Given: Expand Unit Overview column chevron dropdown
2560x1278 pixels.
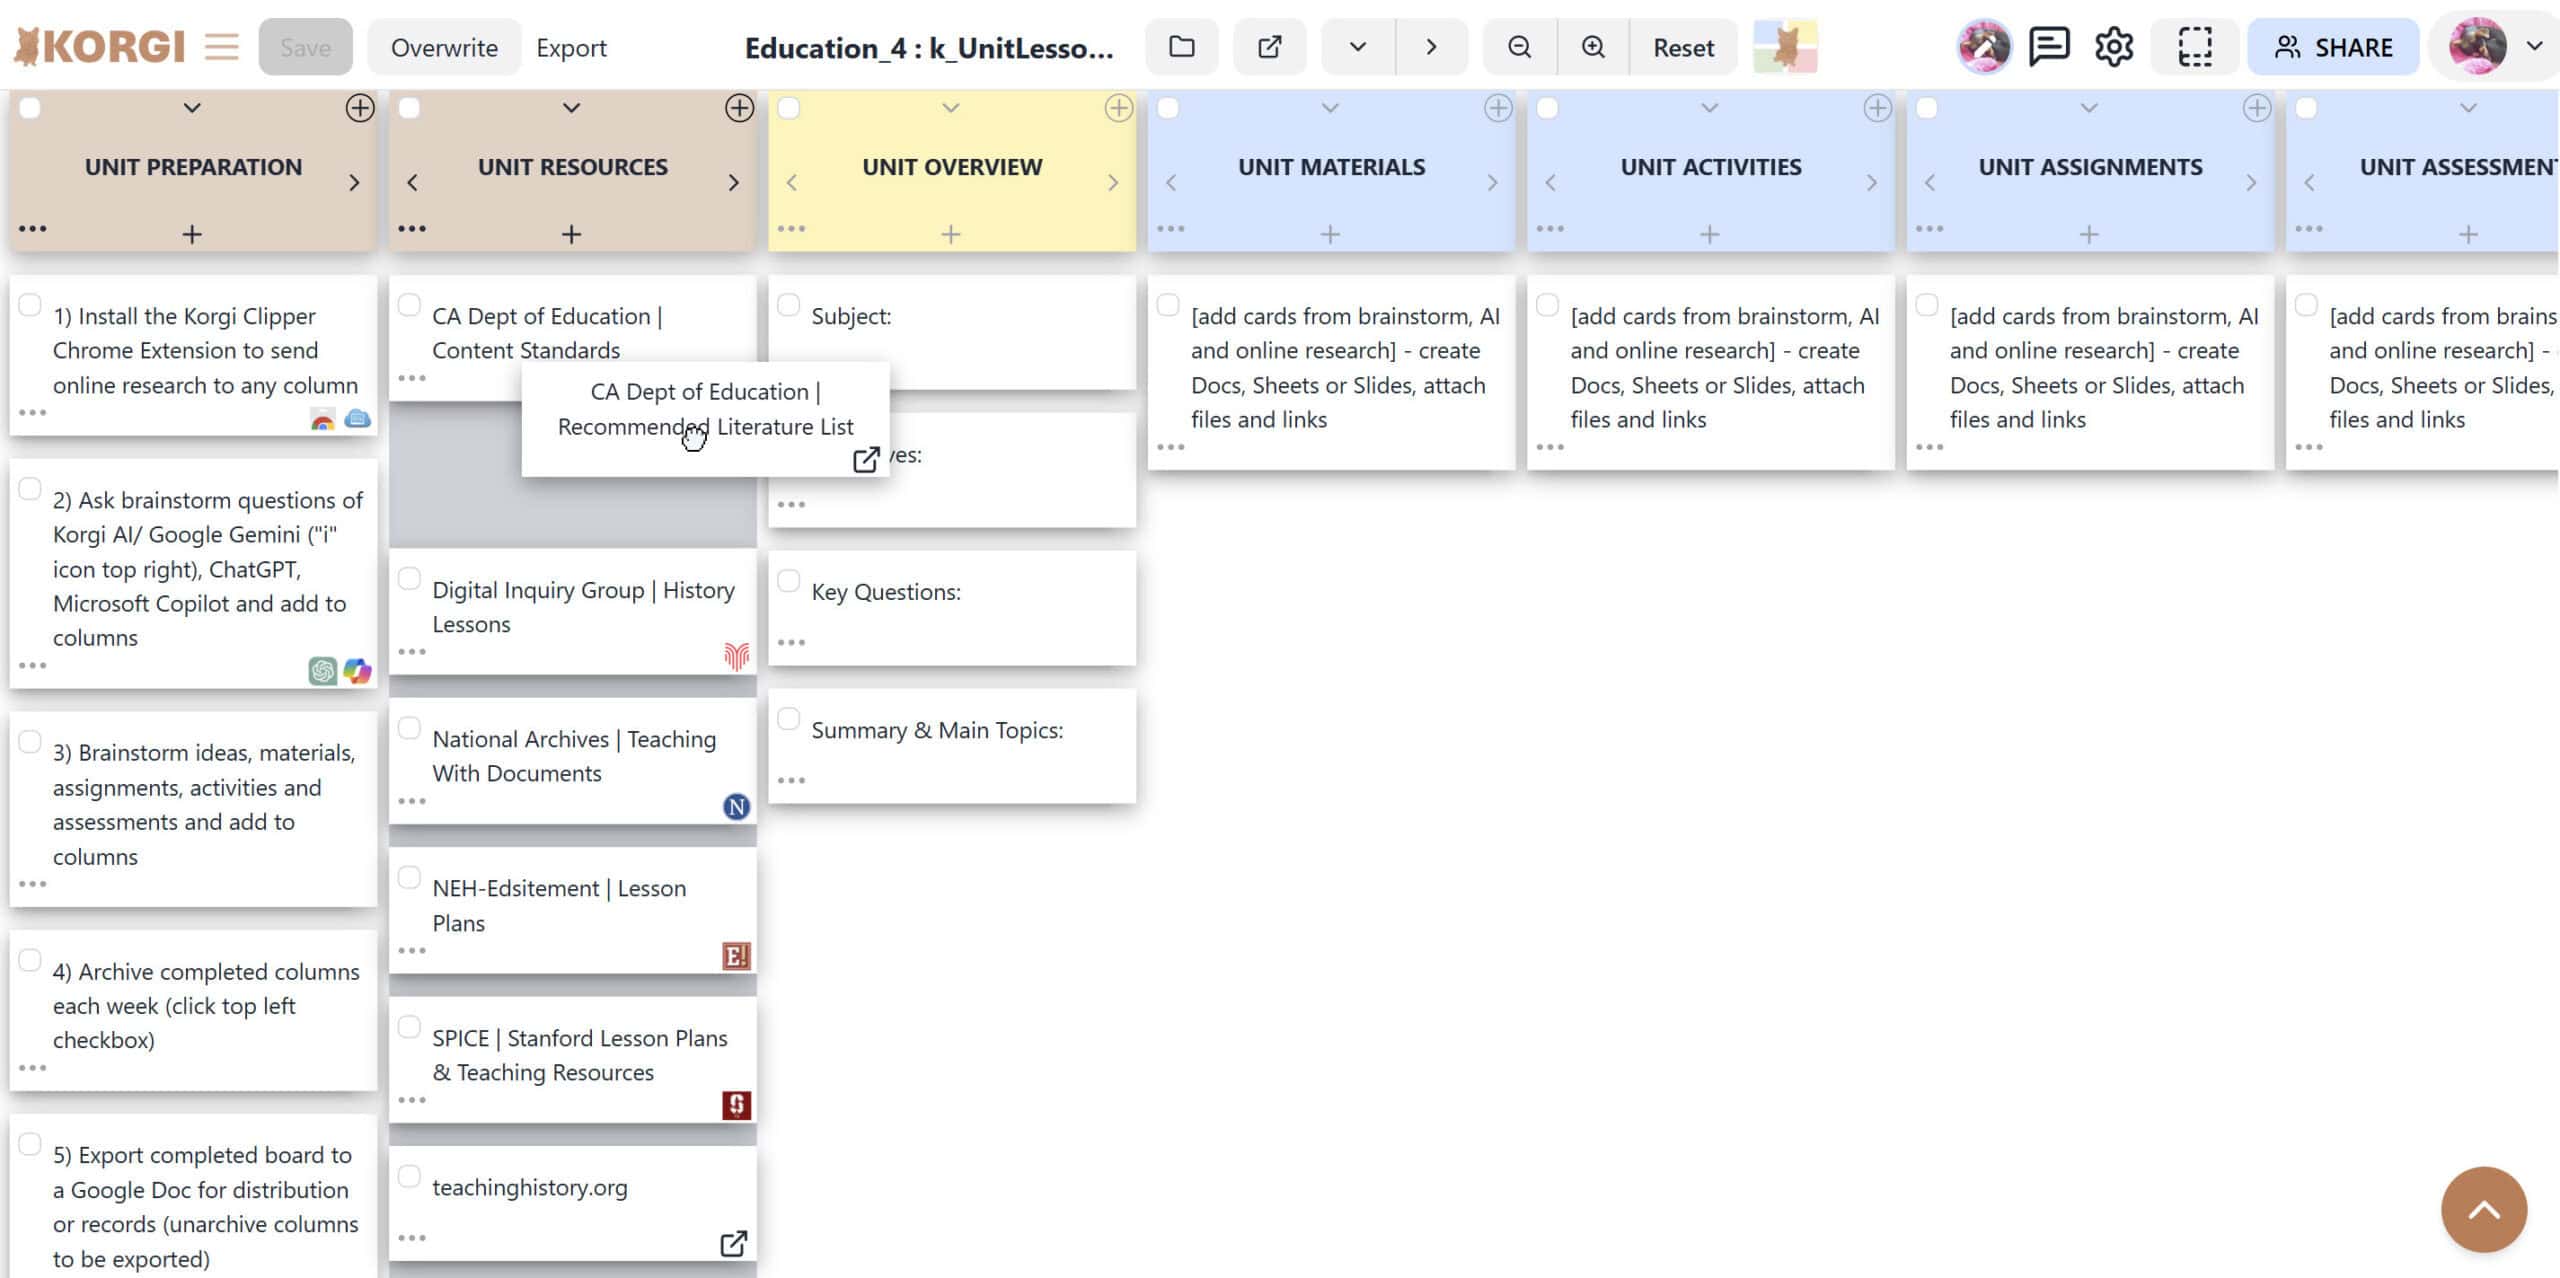Looking at the screenshot, I should pyautogui.click(x=951, y=108).
